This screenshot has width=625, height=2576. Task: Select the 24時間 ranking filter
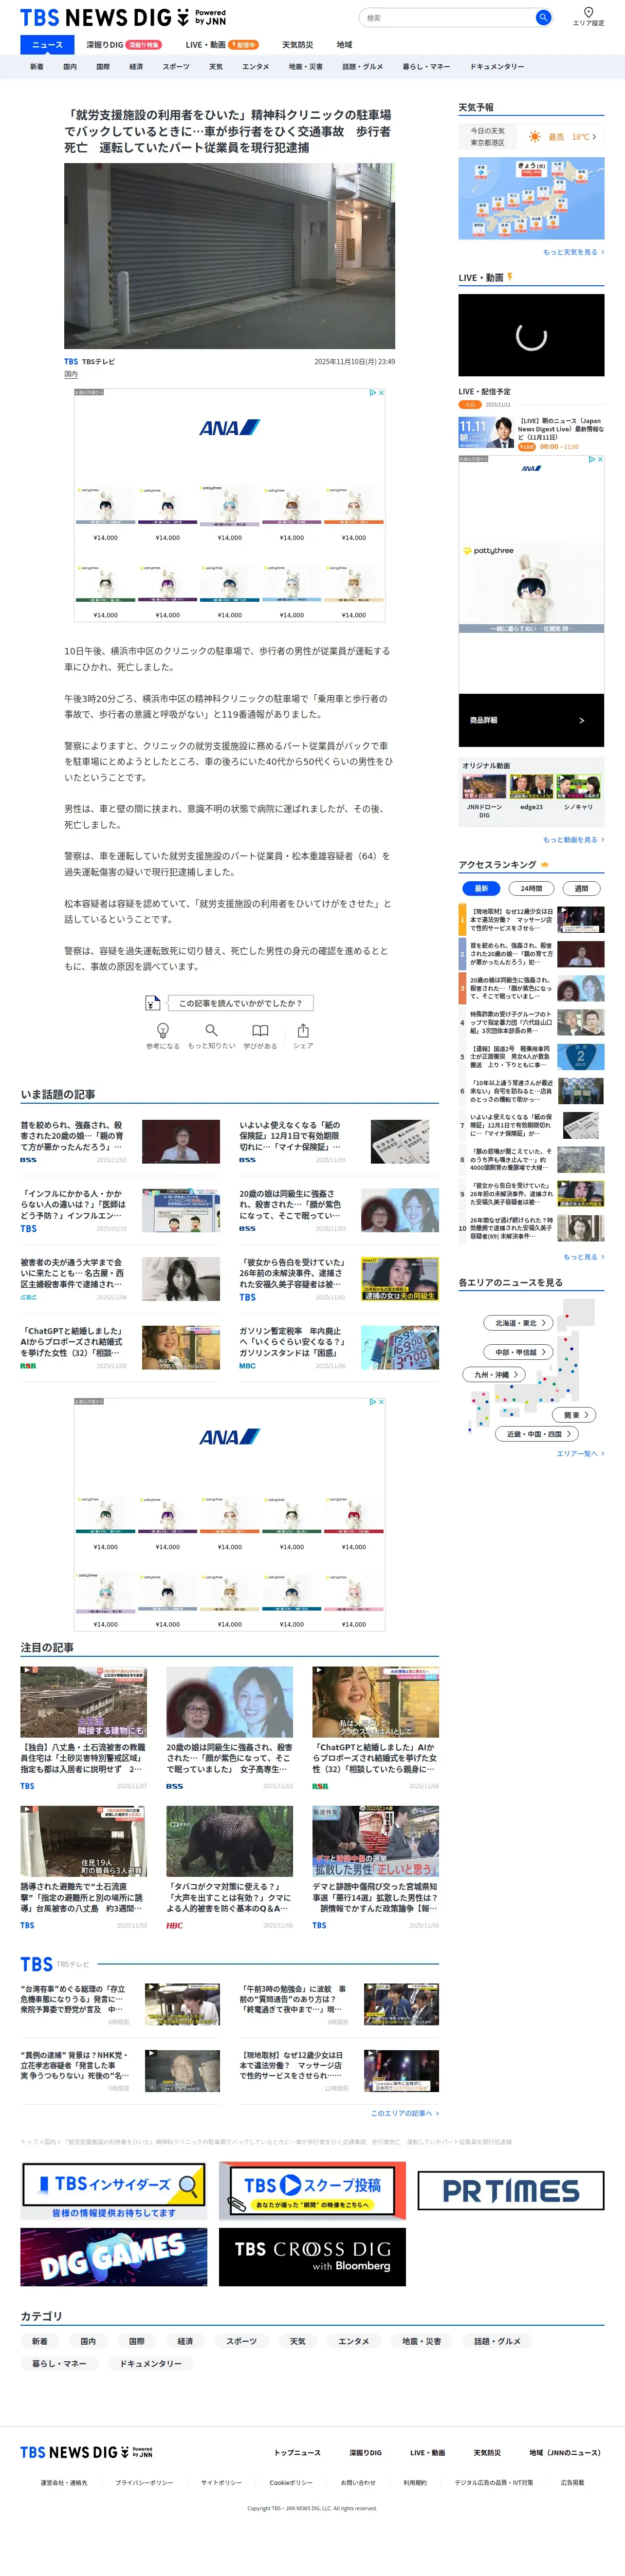(531, 888)
